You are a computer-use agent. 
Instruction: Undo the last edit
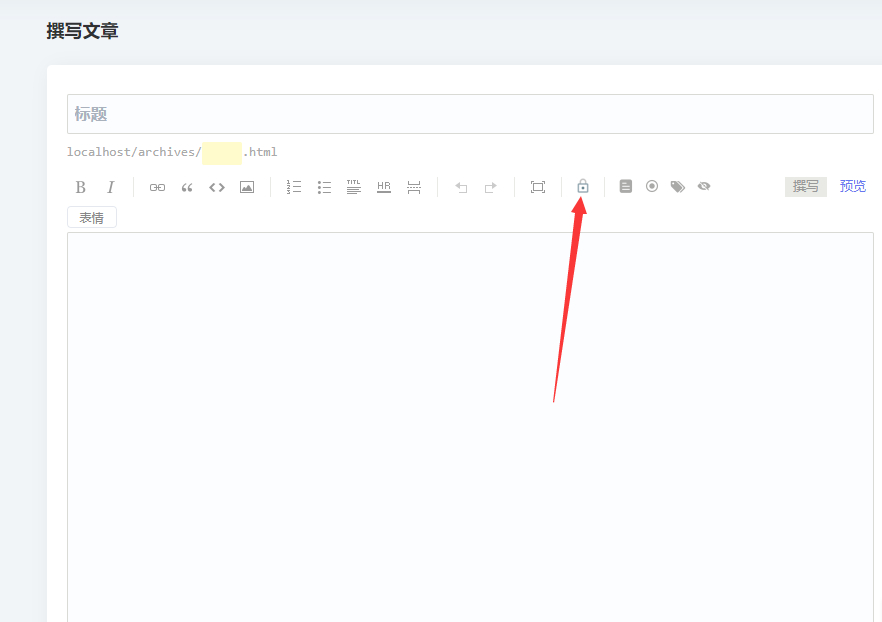tap(461, 187)
